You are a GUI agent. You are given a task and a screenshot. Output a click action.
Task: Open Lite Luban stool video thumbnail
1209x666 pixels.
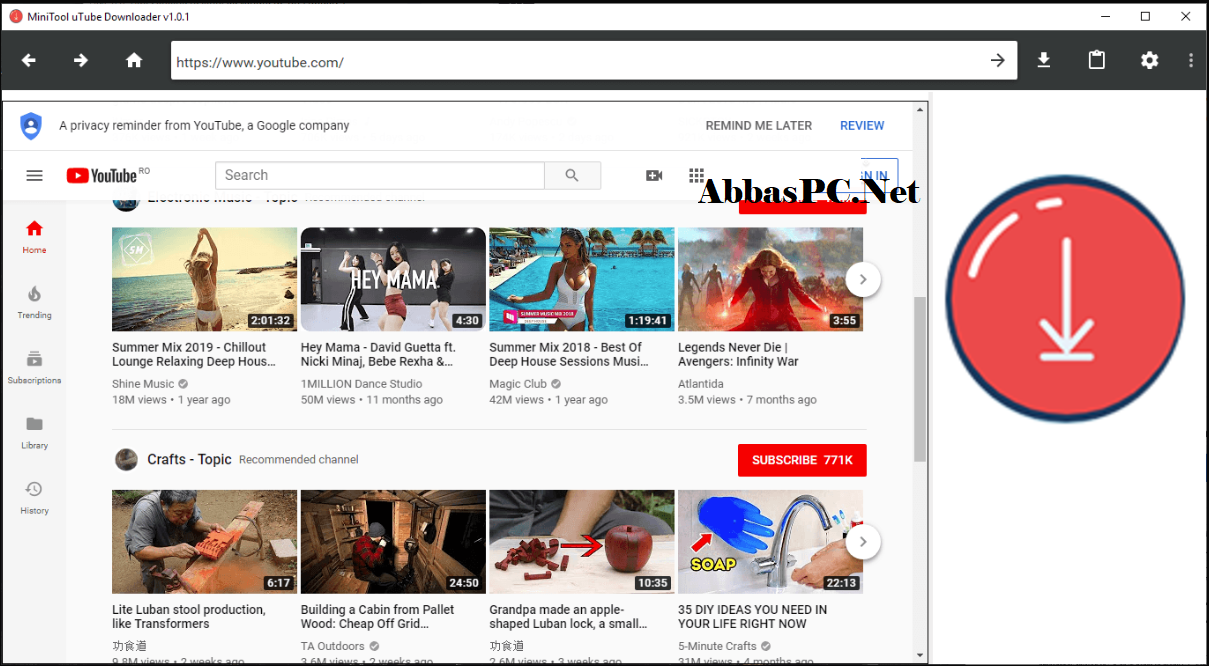tap(204, 542)
